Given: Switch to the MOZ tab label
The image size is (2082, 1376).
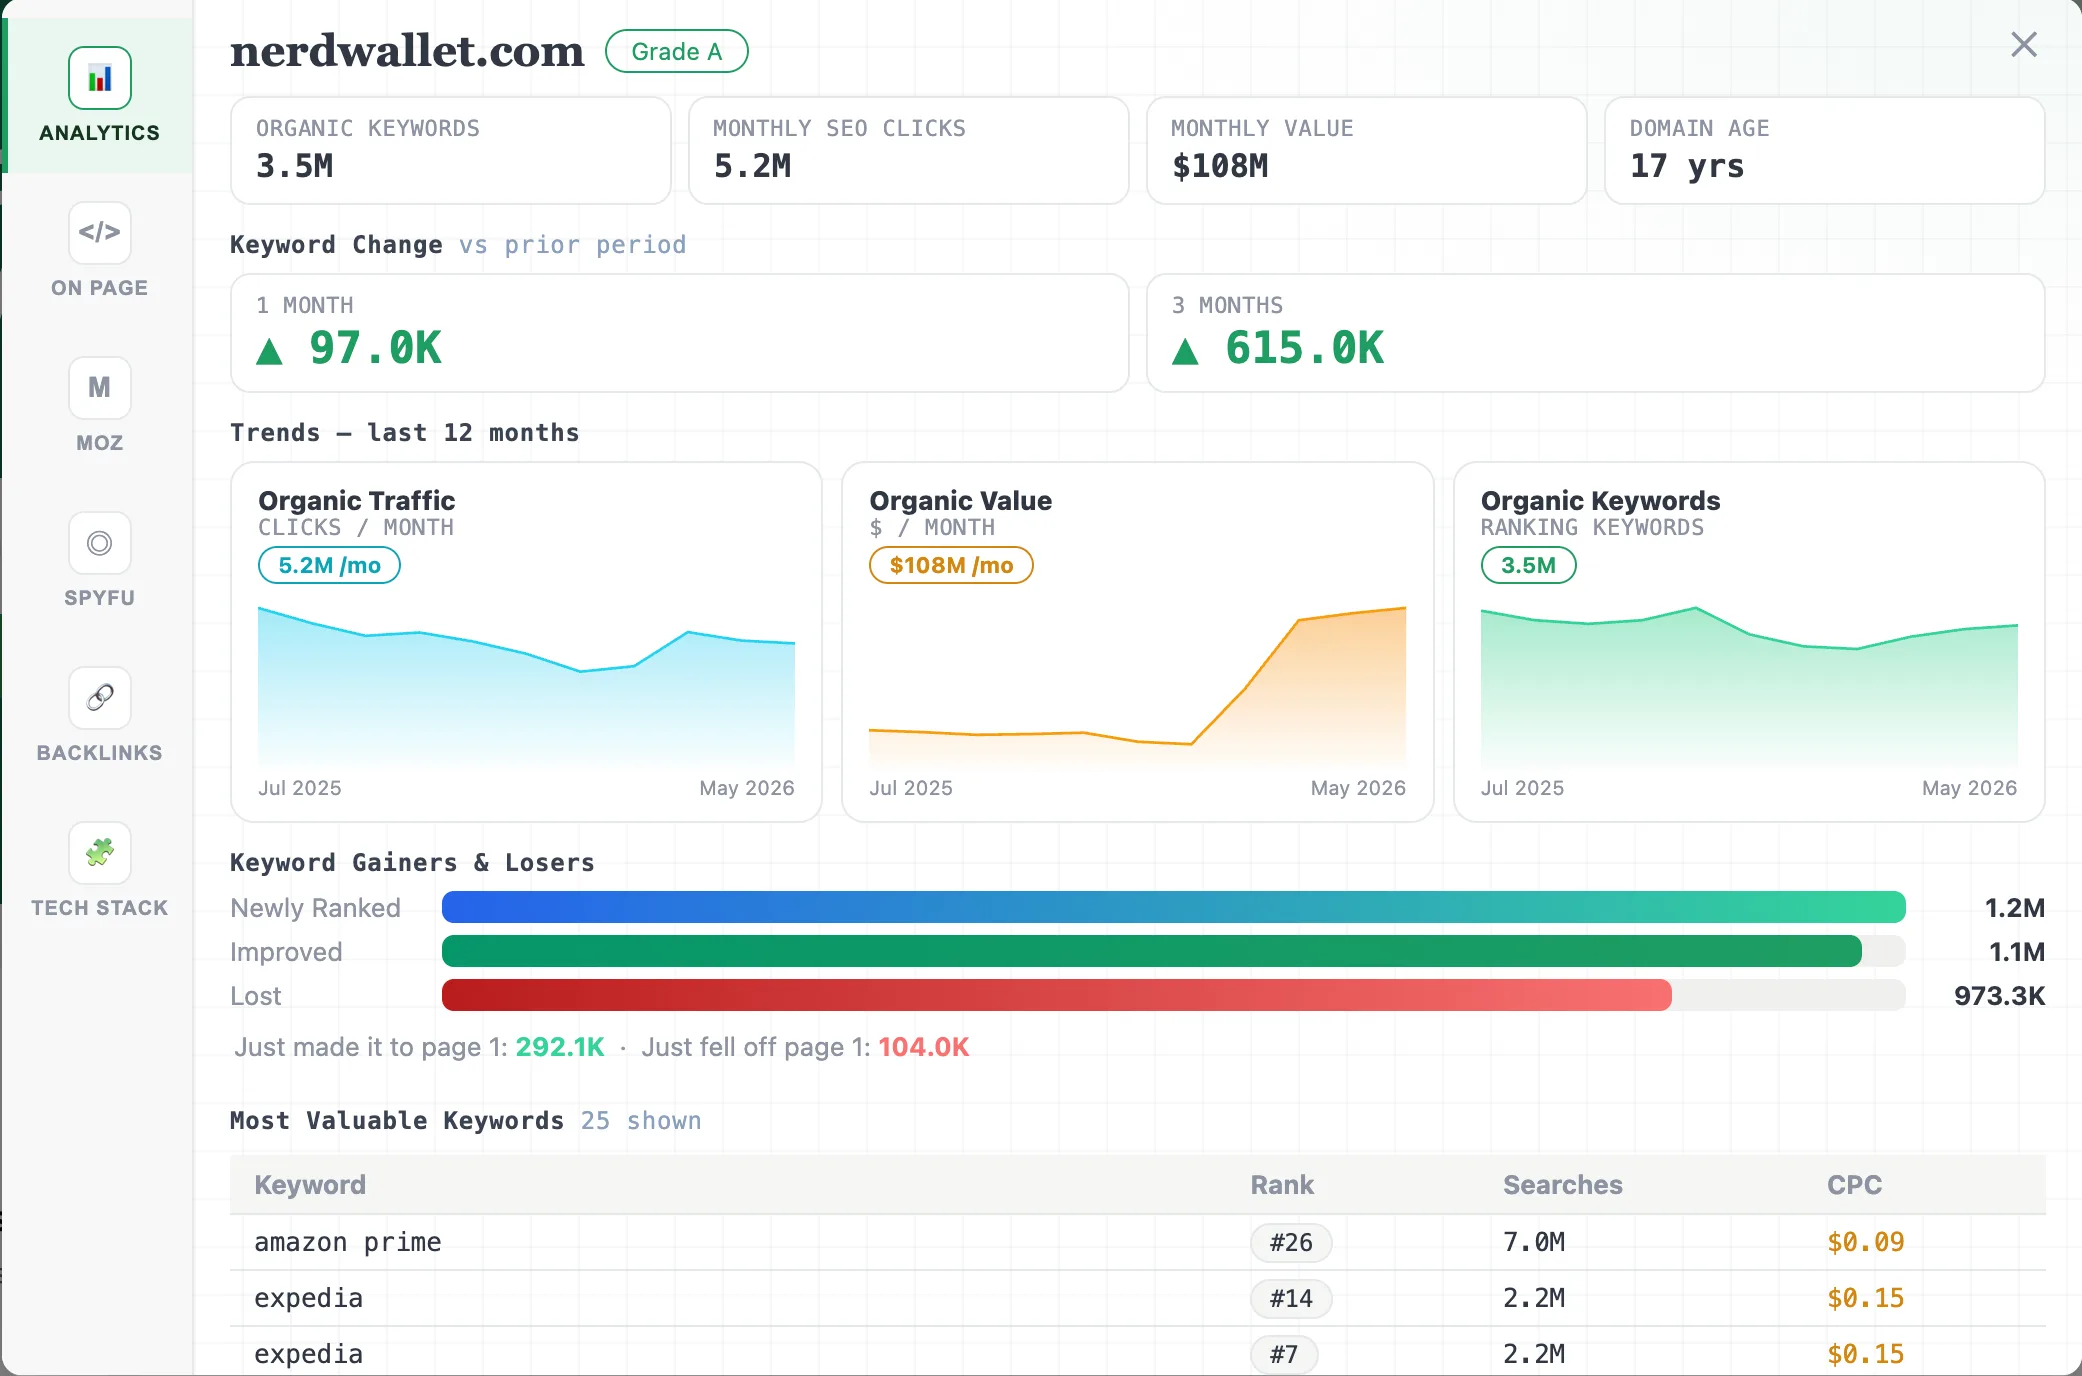Looking at the screenshot, I should [99, 443].
